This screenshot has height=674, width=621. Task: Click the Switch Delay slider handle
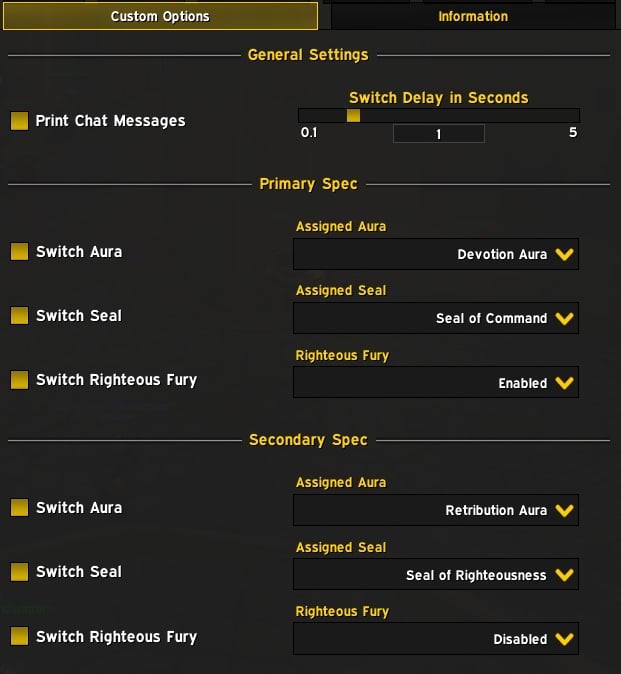353,115
